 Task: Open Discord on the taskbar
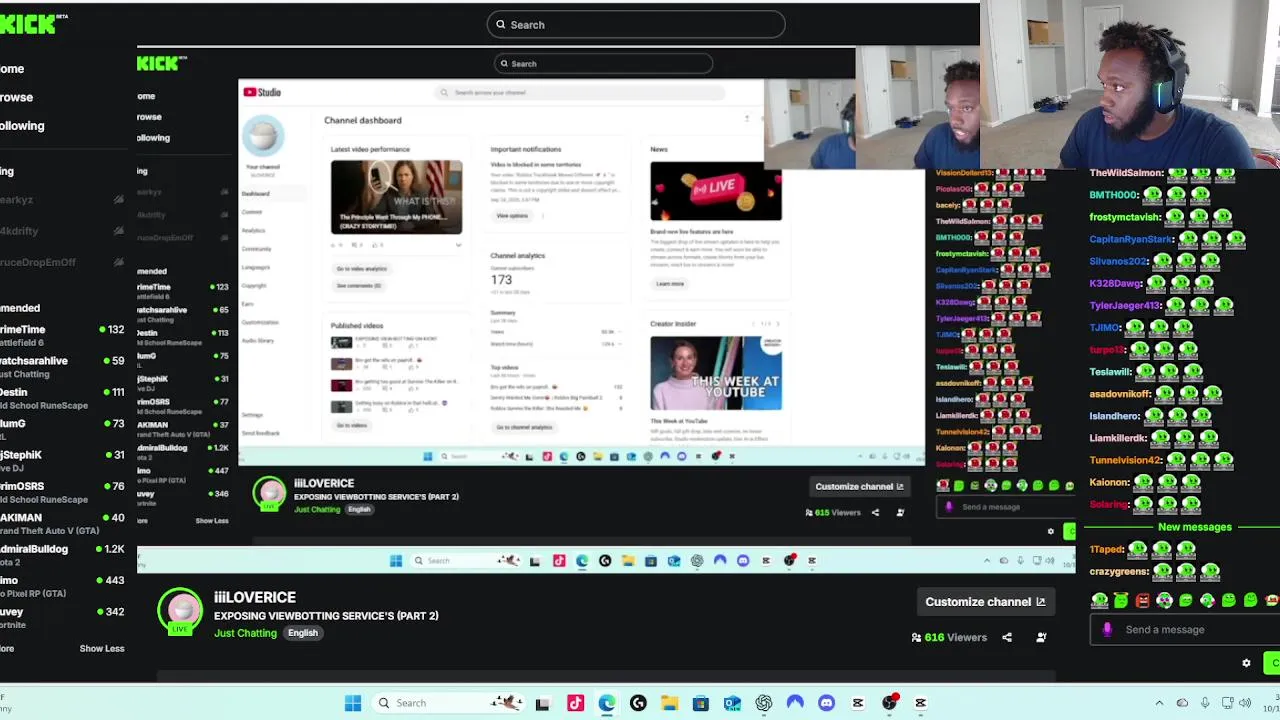(826, 703)
